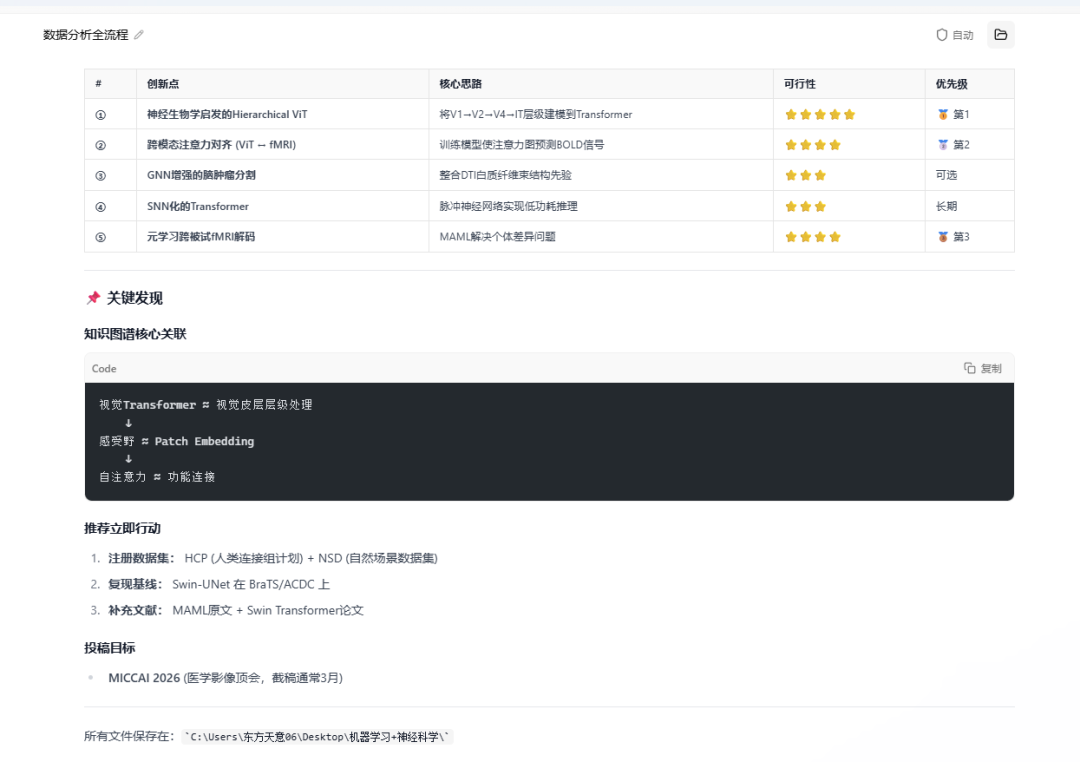Click star rating in GNN增强的脑肿瘤分割 row
The height and width of the screenshot is (762, 1080).
(x=805, y=175)
